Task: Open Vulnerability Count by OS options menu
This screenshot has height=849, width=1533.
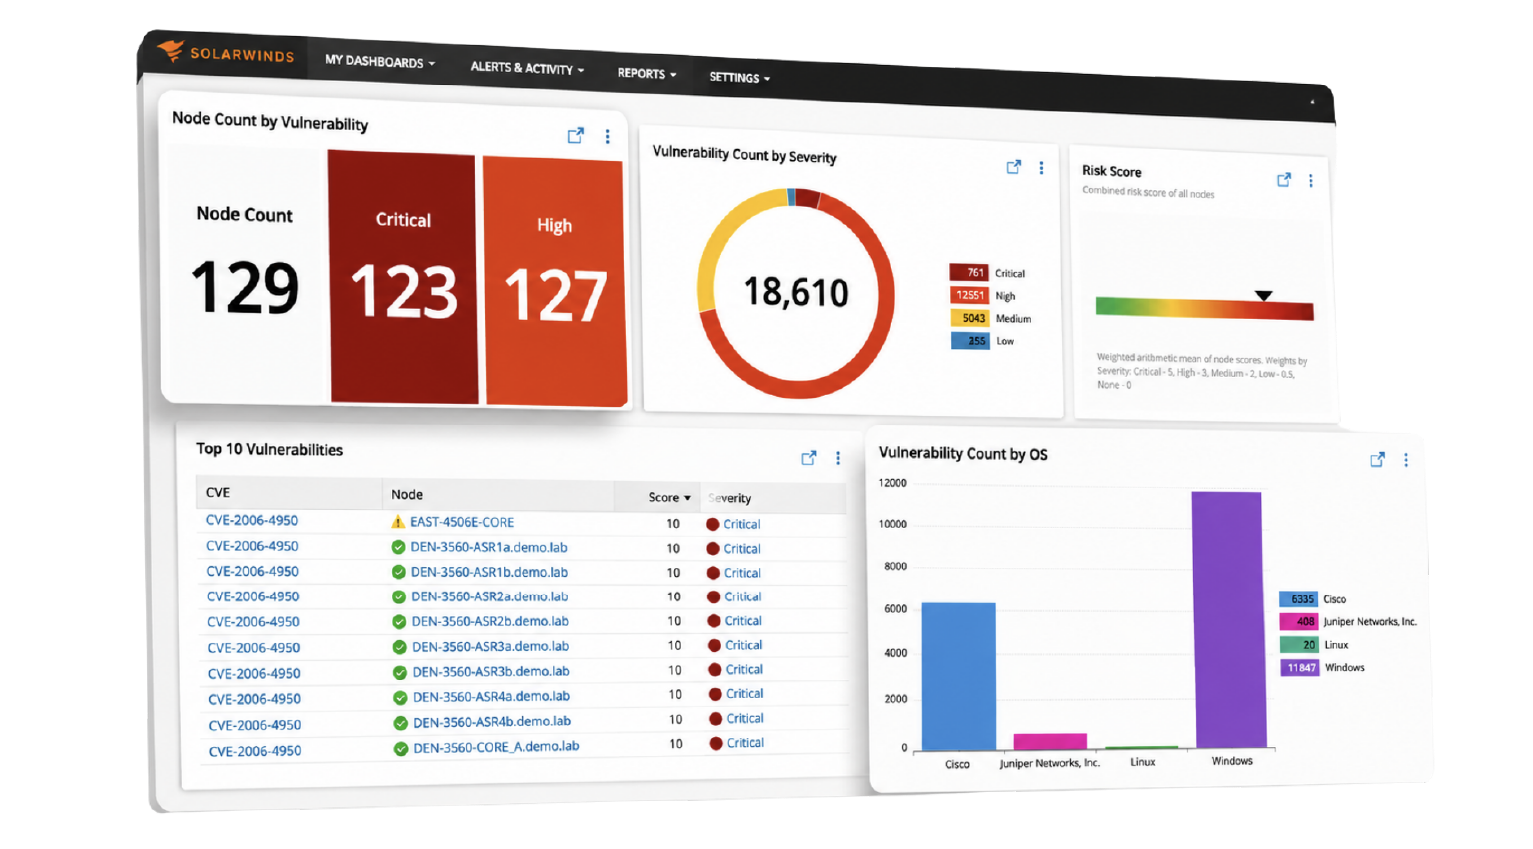Action: (x=1405, y=460)
